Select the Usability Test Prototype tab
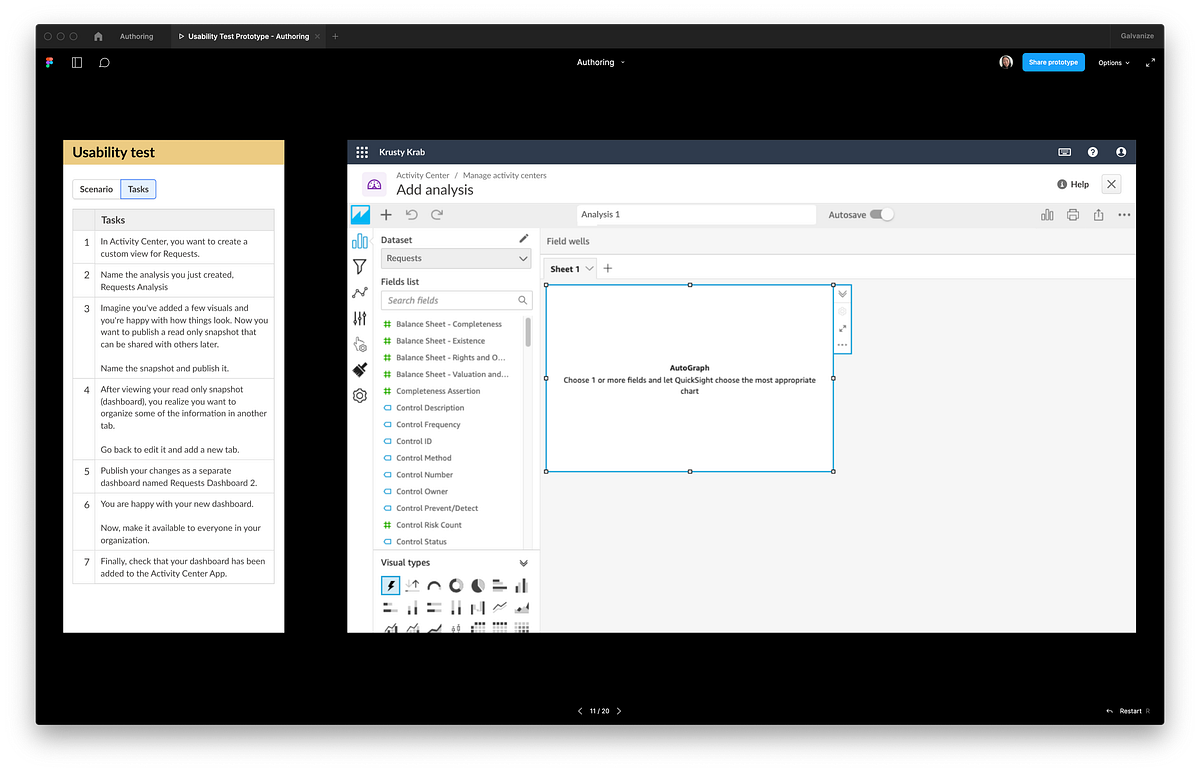The width and height of the screenshot is (1200, 772). pos(248,36)
